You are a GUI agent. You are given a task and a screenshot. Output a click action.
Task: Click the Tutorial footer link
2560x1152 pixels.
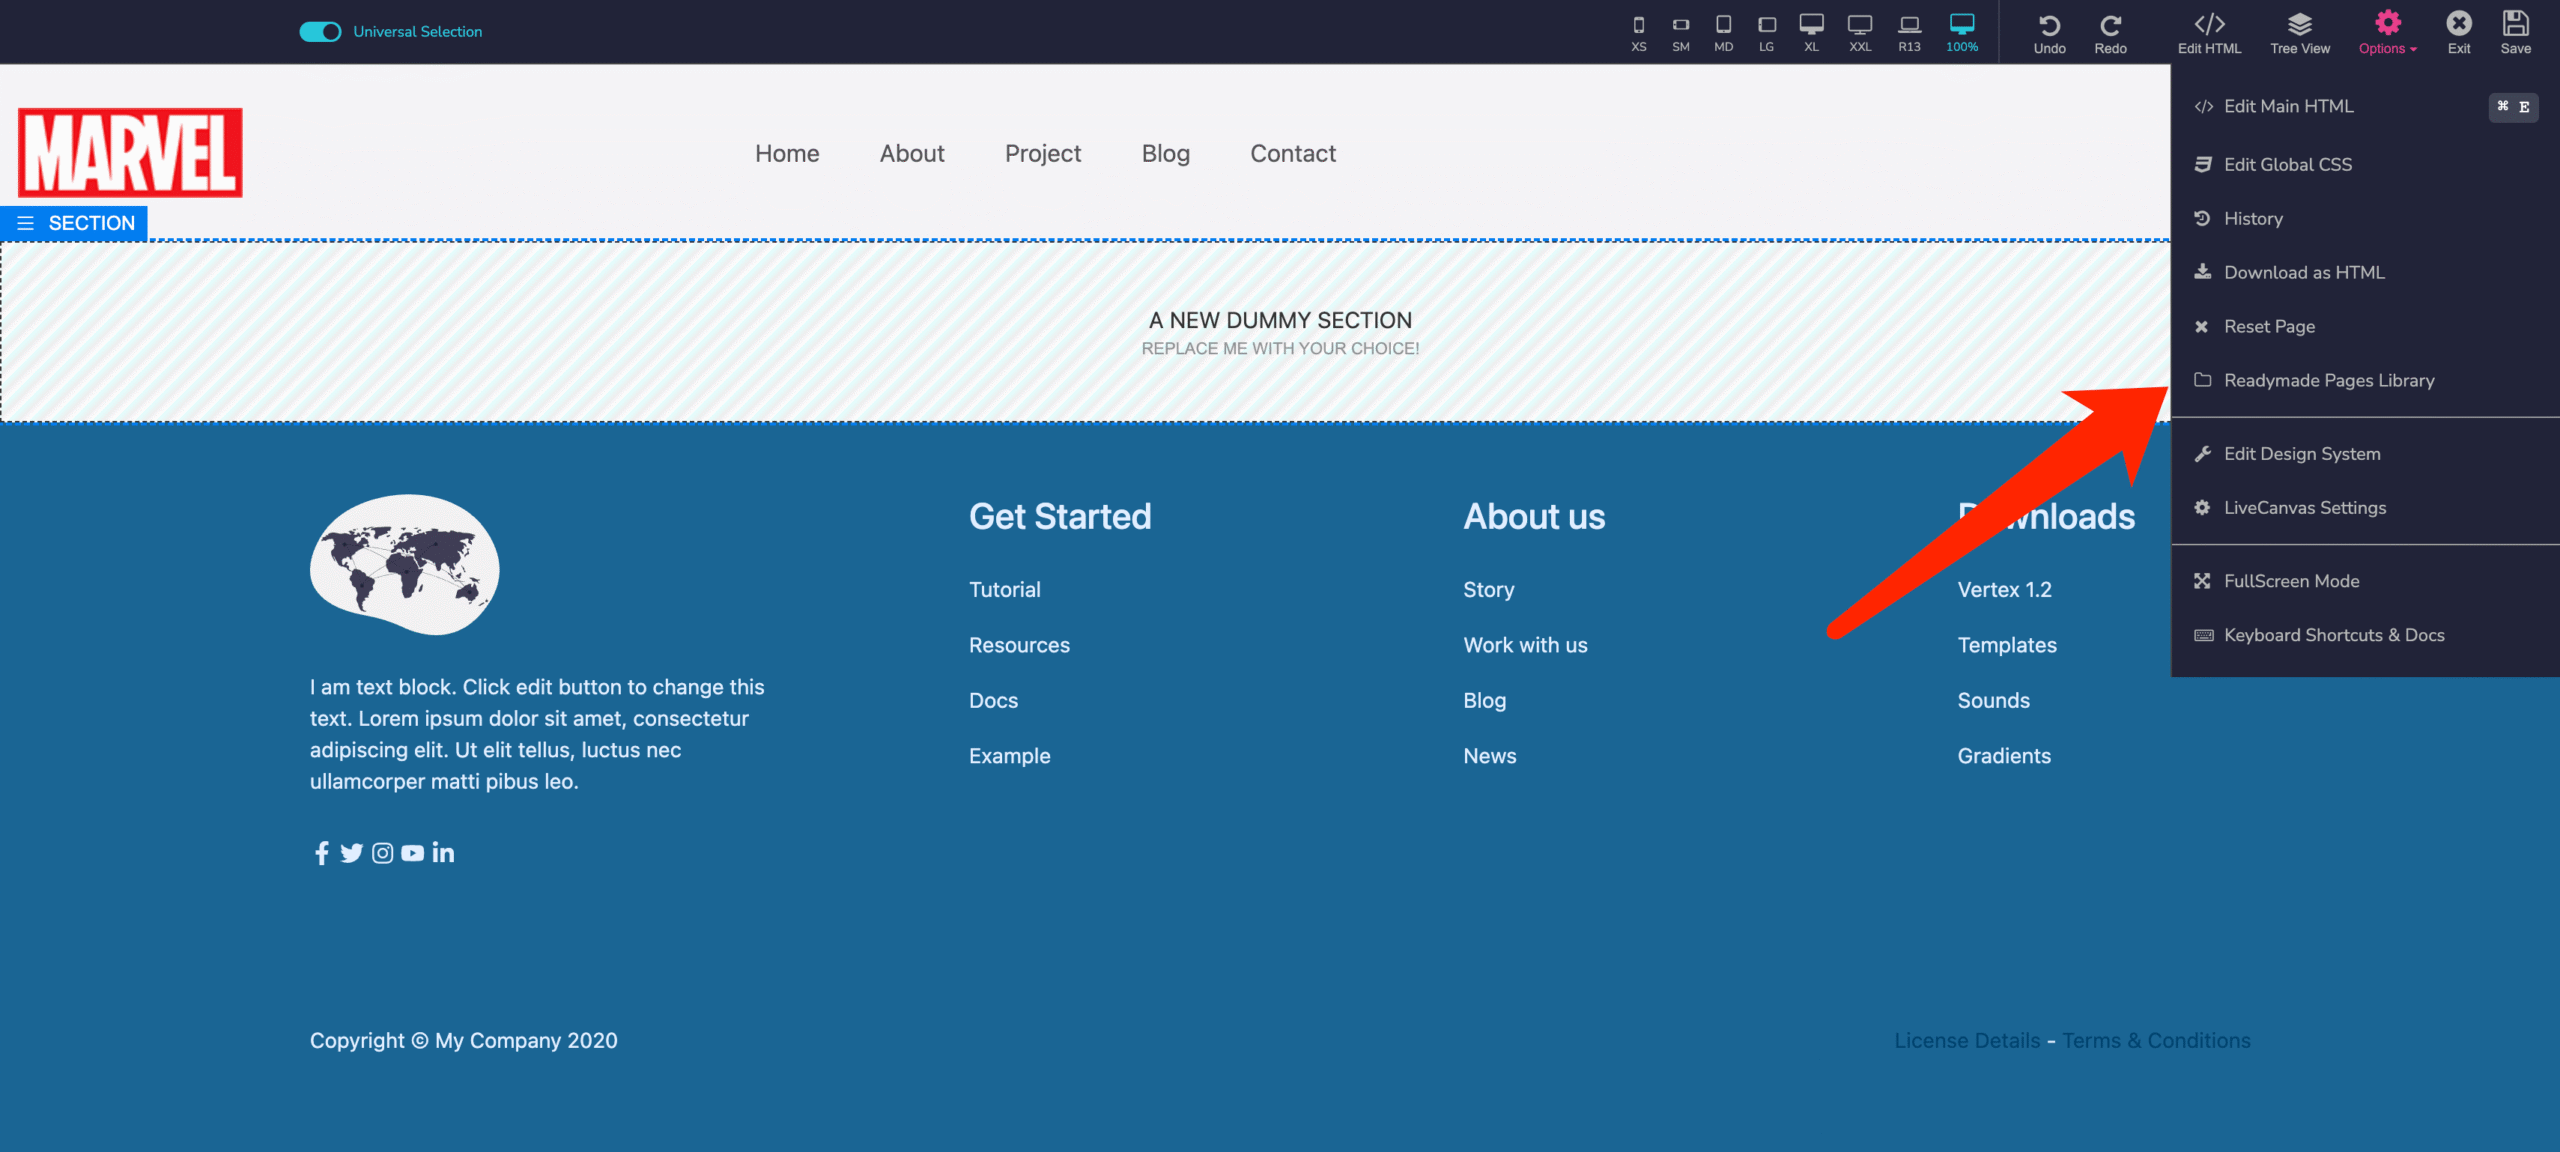[1004, 590]
